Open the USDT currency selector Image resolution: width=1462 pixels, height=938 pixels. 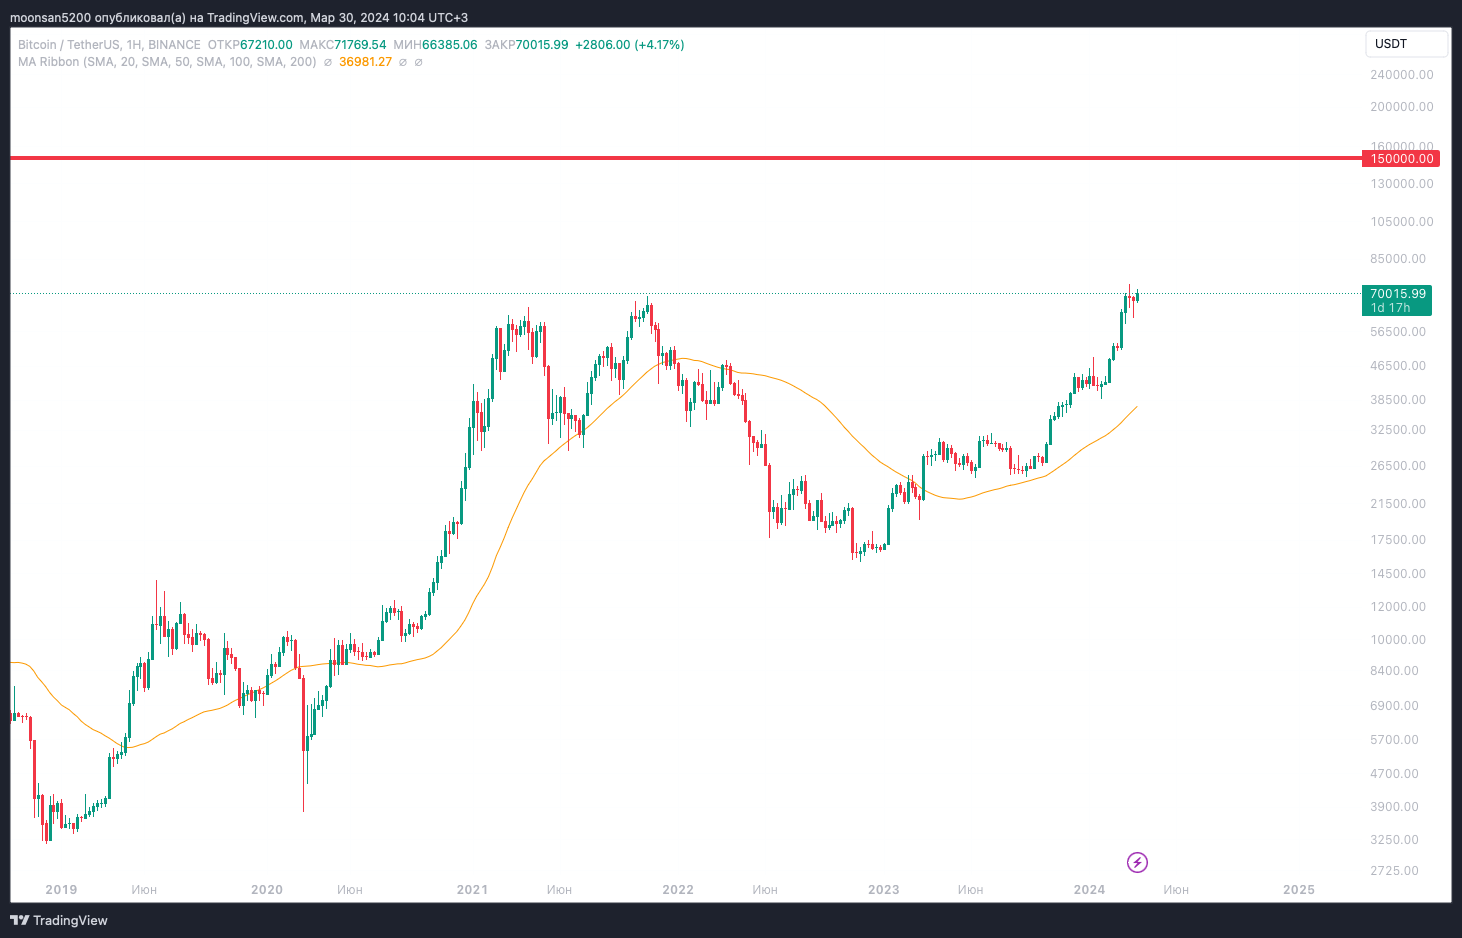[x=1406, y=44]
